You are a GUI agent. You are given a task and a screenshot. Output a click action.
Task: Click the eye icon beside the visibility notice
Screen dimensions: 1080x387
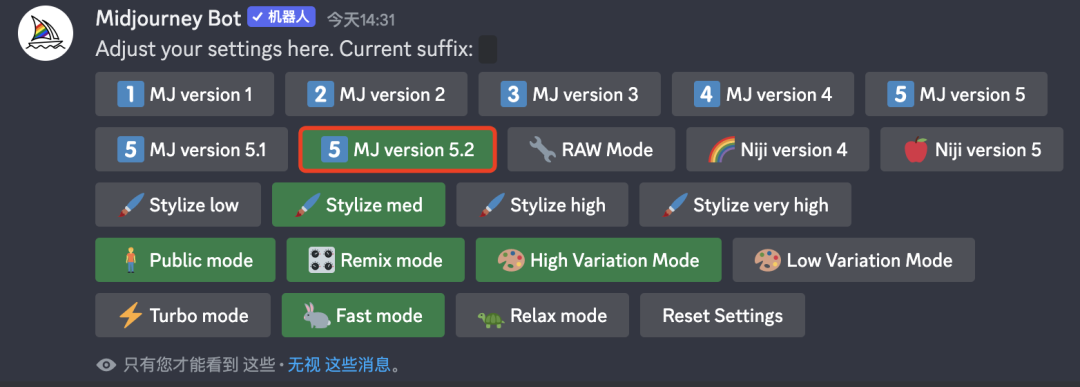point(106,365)
